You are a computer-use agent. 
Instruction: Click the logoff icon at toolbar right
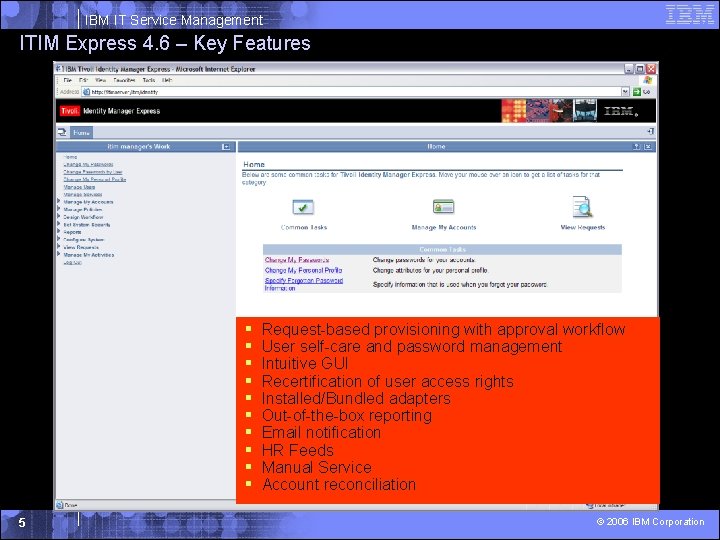[650, 131]
